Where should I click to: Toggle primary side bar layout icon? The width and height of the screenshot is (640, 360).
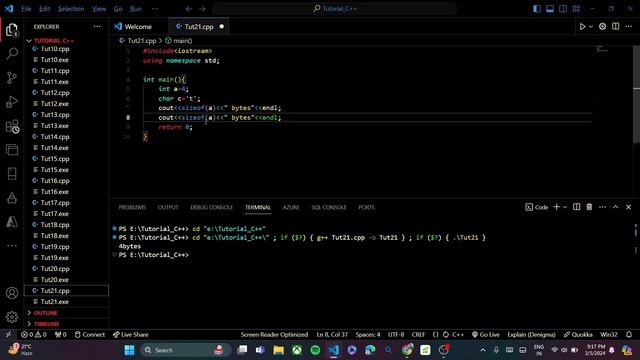point(537,9)
